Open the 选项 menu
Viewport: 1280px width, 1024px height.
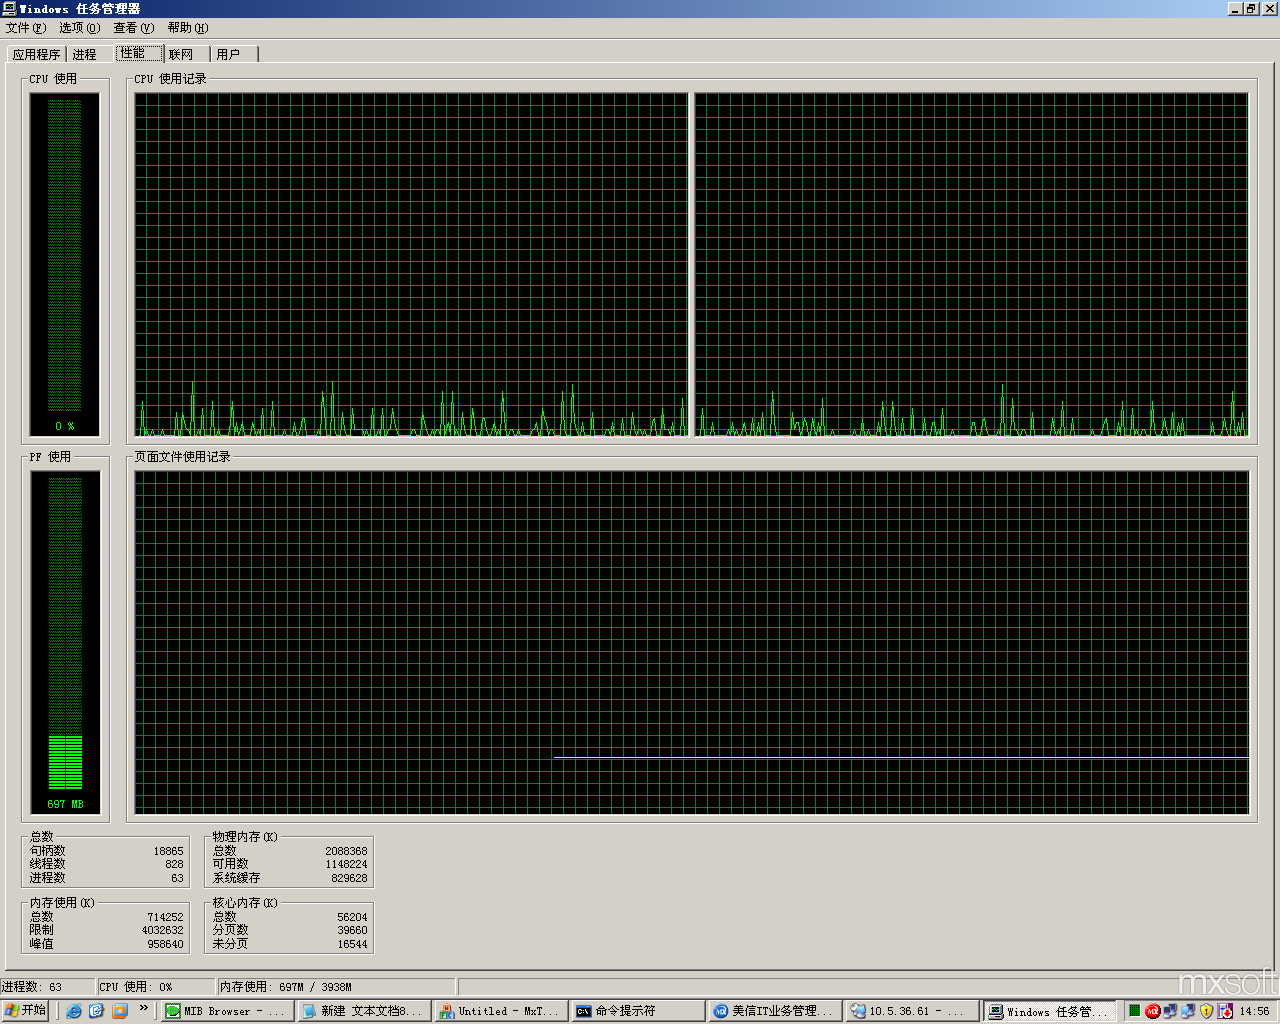[x=79, y=28]
